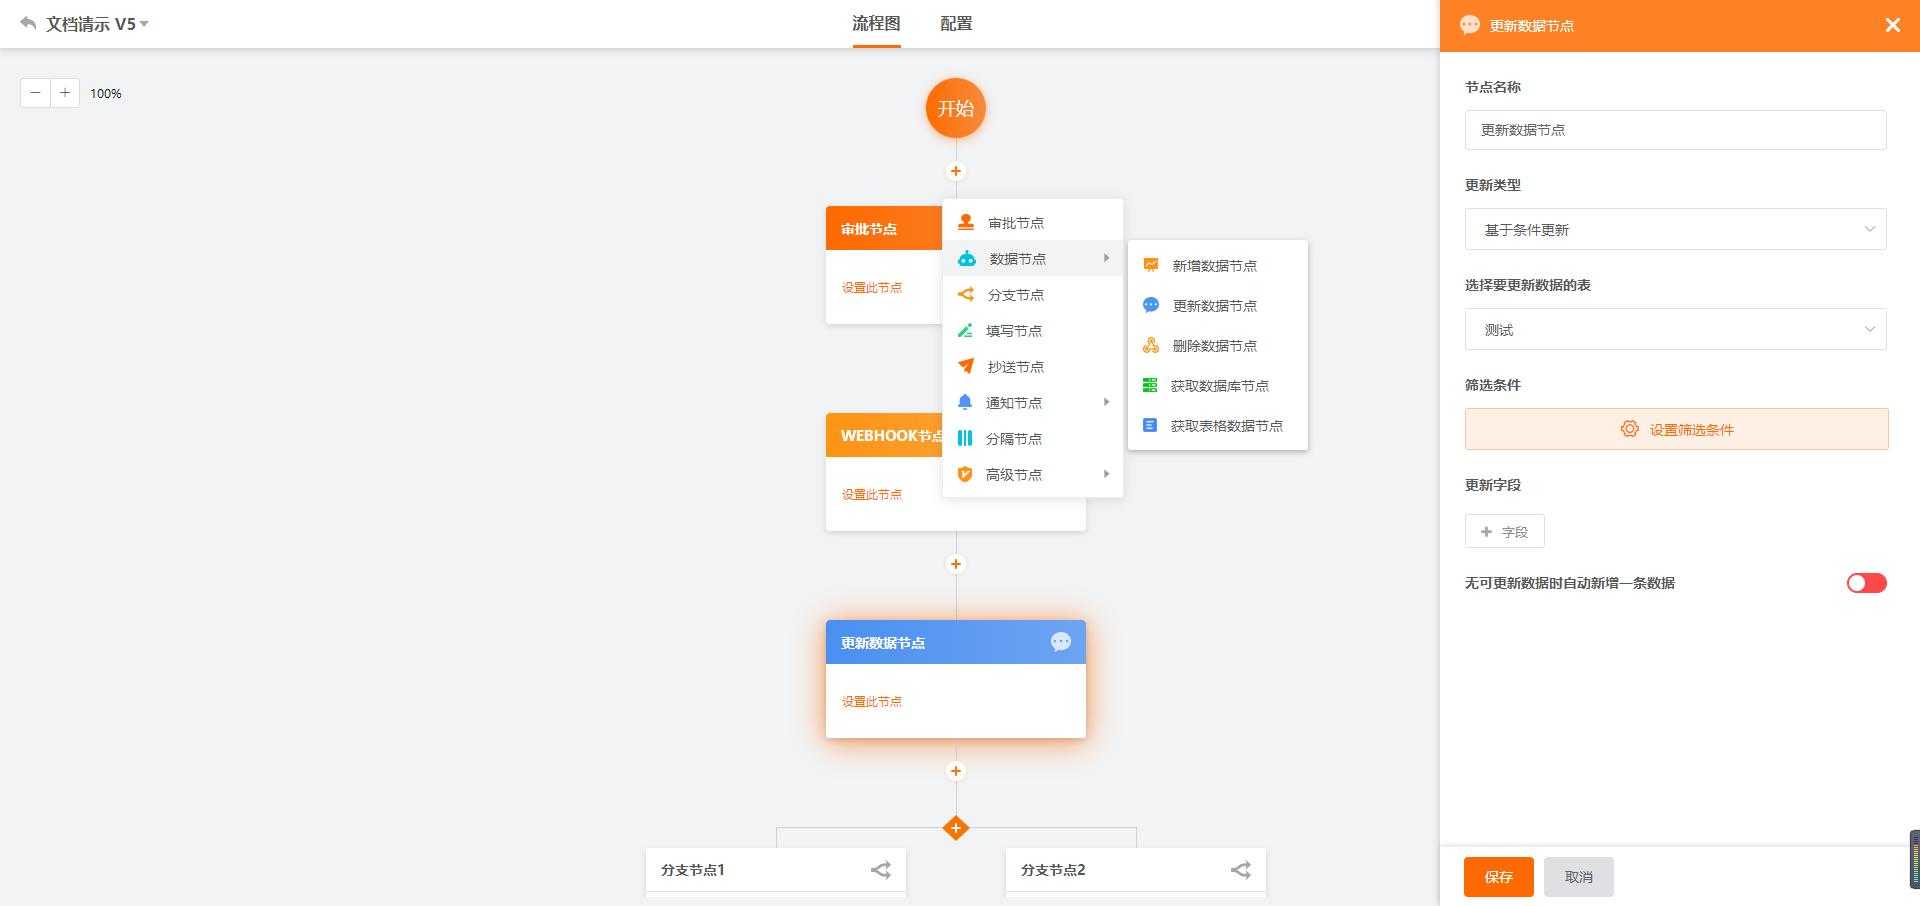Image resolution: width=1920 pixels, height=906 pixels.
Task: Choose 获取表格数据节点 from the submenu
Action: tap(1218, 426)
